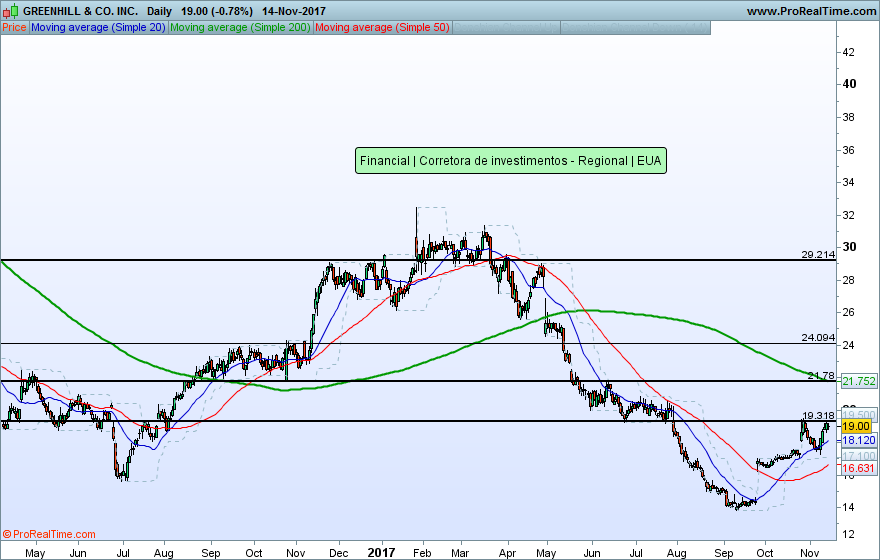Click the faded 17.100 price tag
The width and height of the screenshot is (880, 560).
[x=859, y=456]
